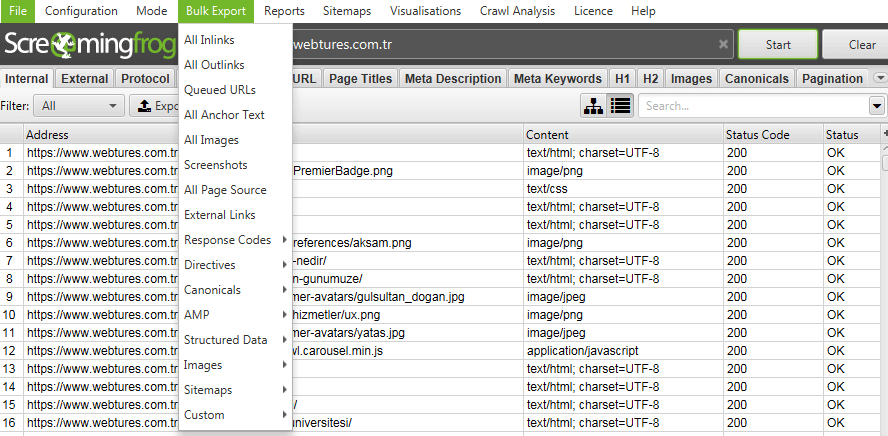888x436 pixels.
Task: Open the Visualisations menu
Action: click(425, 11)
